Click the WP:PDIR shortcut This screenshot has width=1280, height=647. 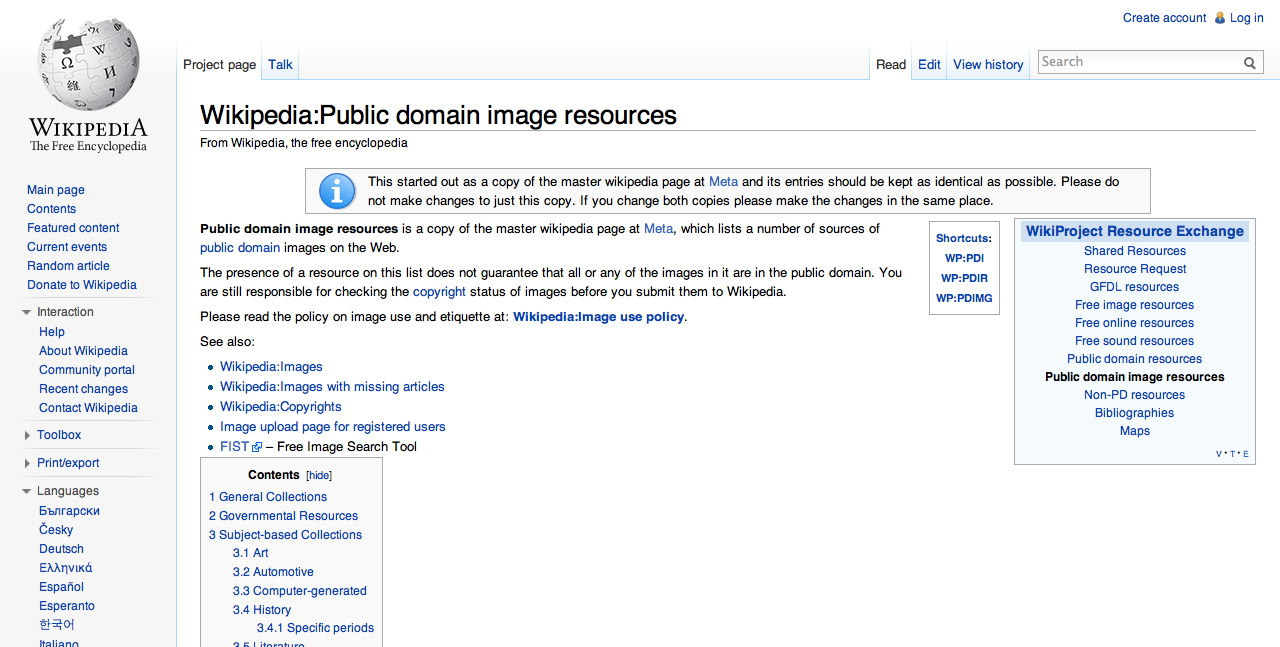point(964,278)
